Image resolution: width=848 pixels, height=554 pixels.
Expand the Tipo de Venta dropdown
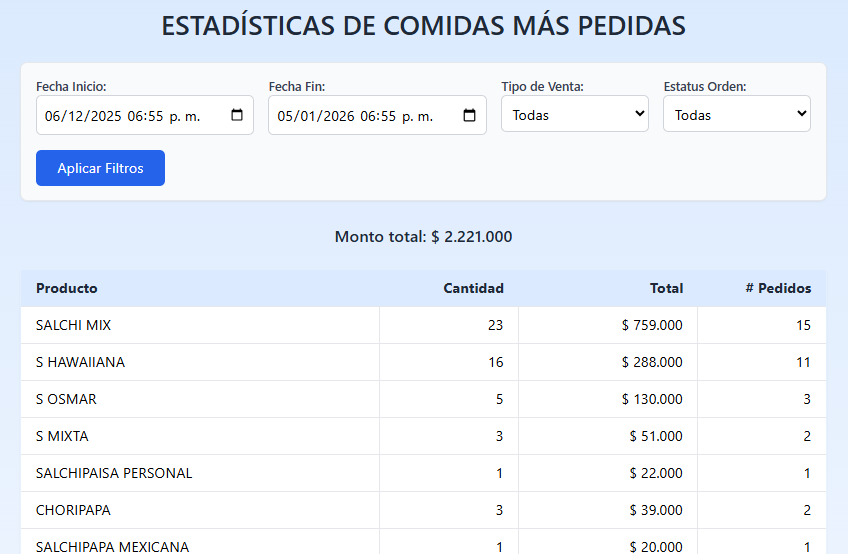coord(575,114)
